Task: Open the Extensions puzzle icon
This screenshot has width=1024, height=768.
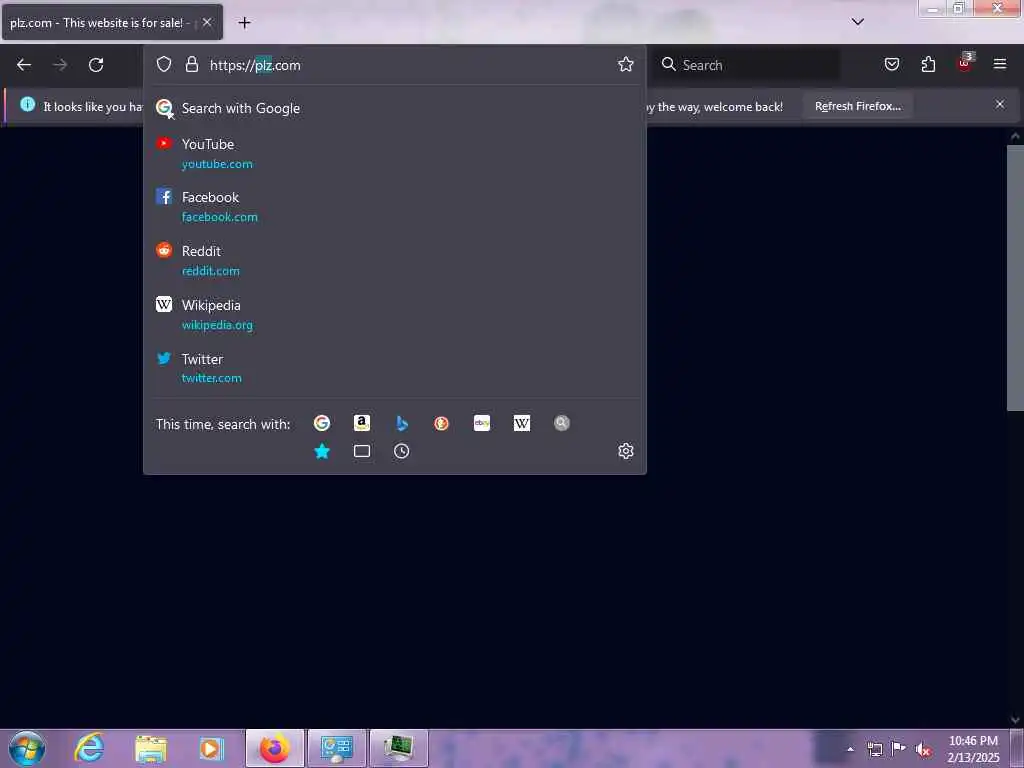Action: (x=928, y=64)
